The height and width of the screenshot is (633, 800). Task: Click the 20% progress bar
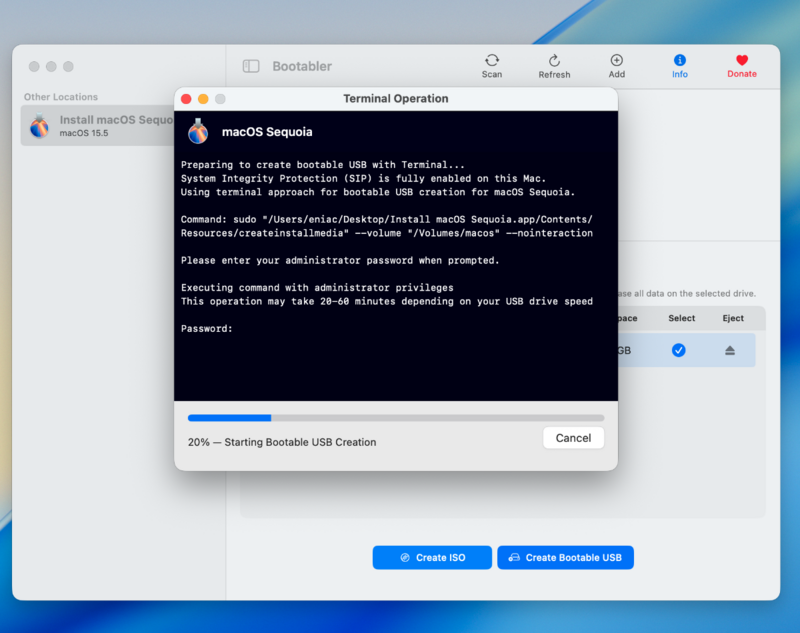(x=394, y=418)
